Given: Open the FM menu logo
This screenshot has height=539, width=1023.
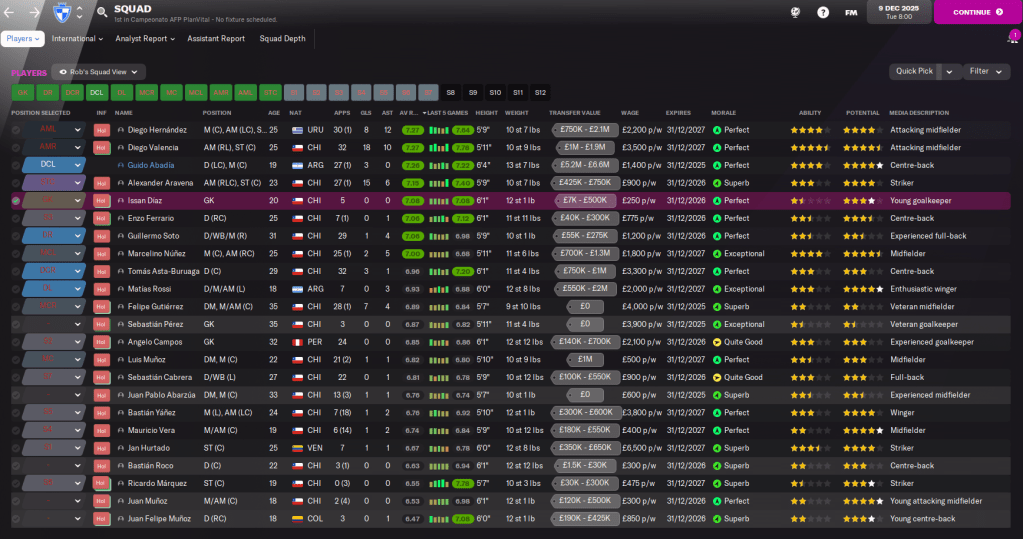Looking at the screenshot, I should click(x=851, y=12).
